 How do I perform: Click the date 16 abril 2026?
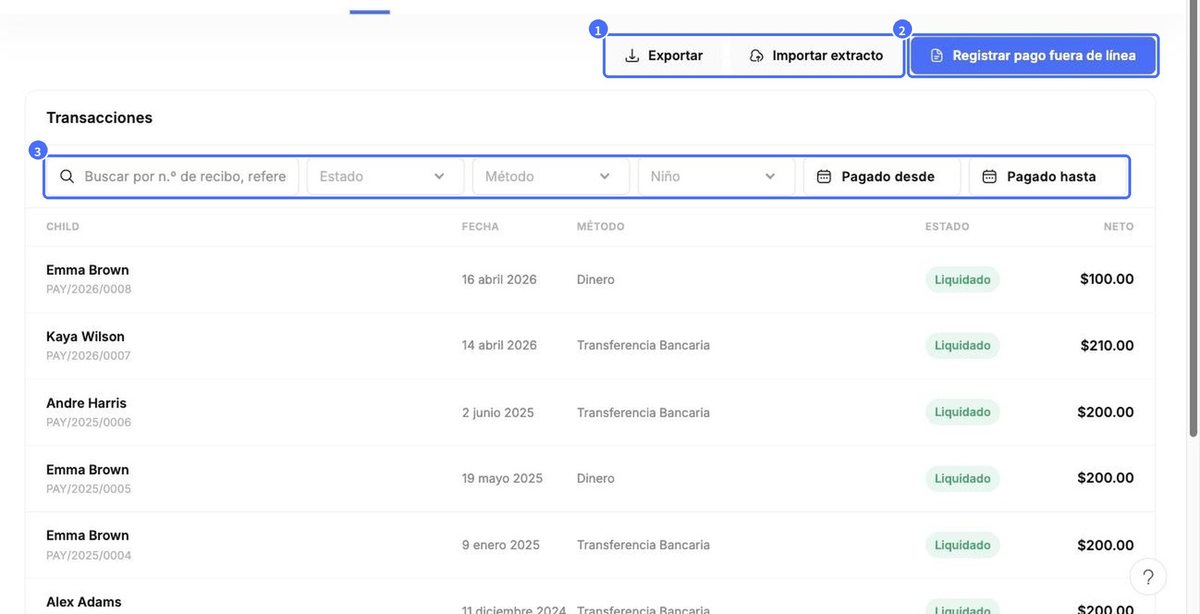pos(499,279)
